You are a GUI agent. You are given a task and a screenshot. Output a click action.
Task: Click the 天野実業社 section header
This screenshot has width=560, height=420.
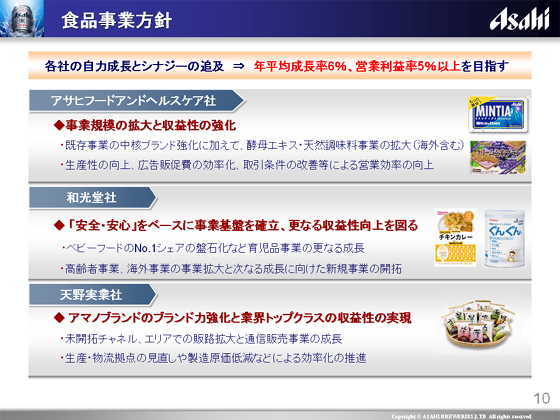pyautogui.click(x=93, y=295)
